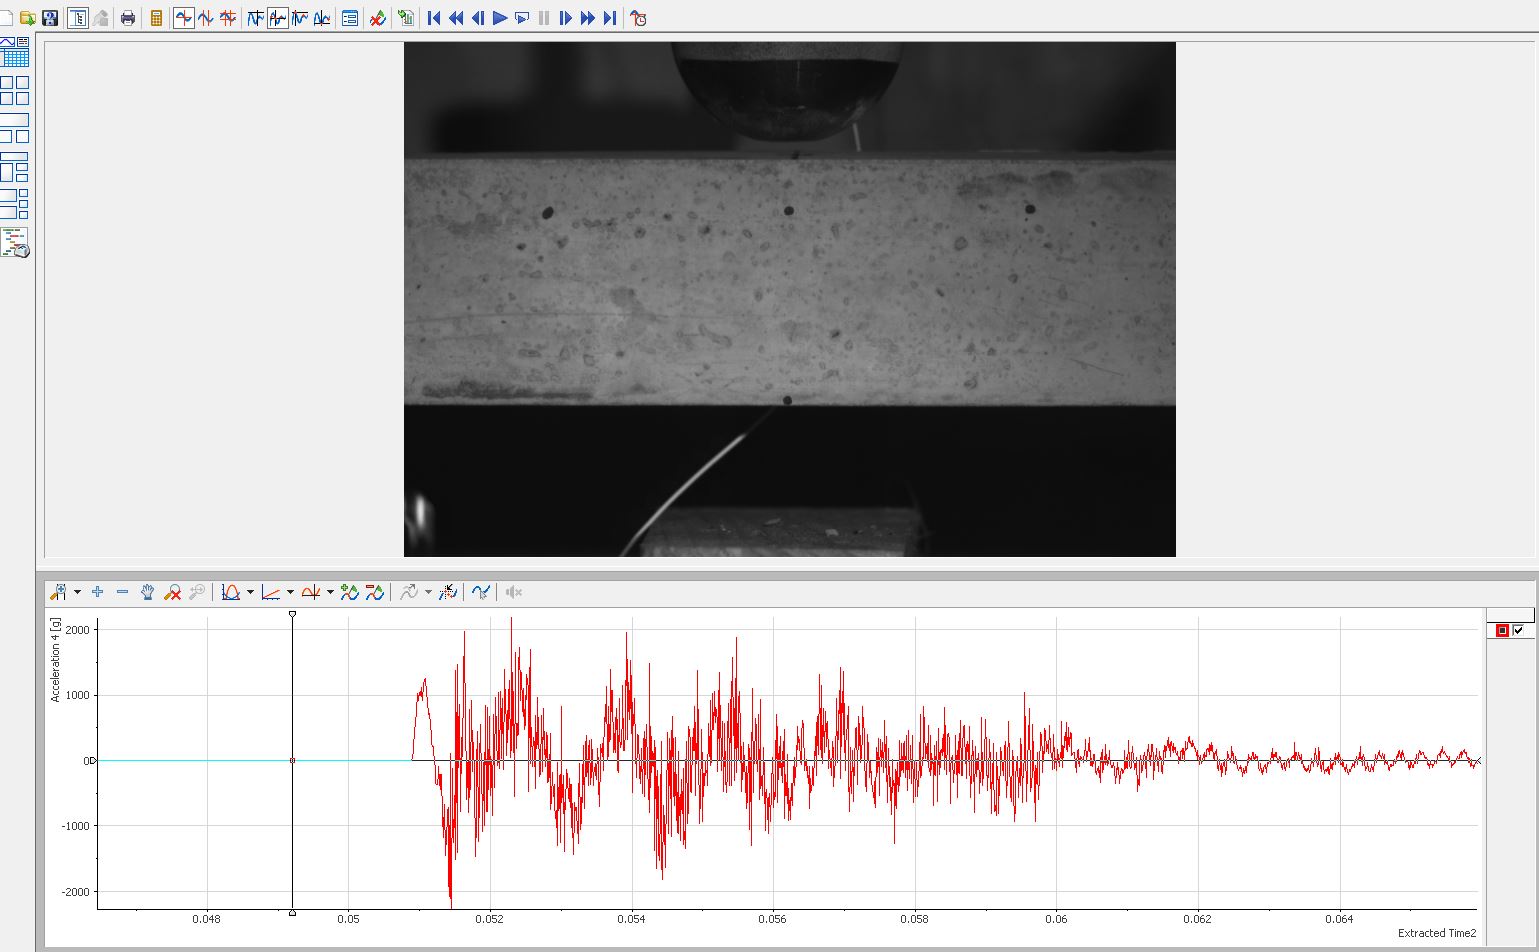Click the red curve color swatch in legend
This screenshot has height=952, width=1539.
(1502, 630)
